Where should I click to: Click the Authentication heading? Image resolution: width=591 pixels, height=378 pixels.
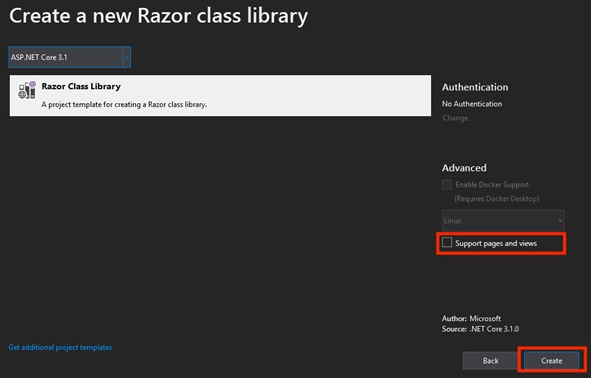(475, 87)
